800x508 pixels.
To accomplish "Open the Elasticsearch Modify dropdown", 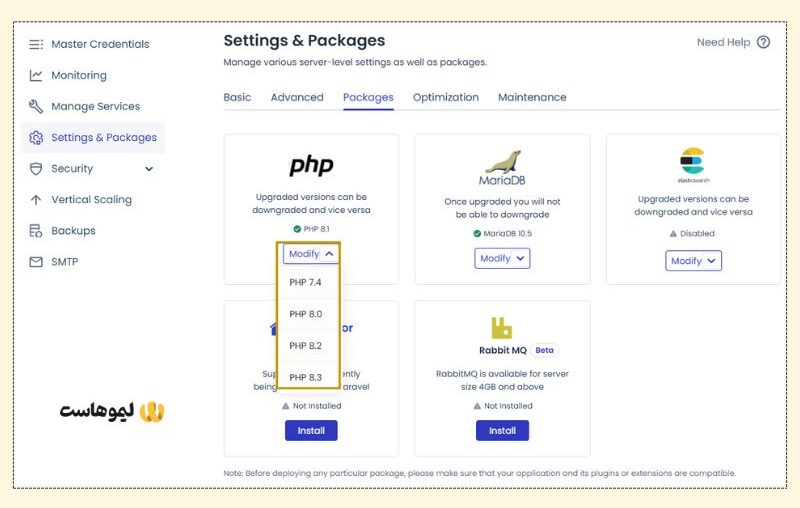I will [693, 261].
